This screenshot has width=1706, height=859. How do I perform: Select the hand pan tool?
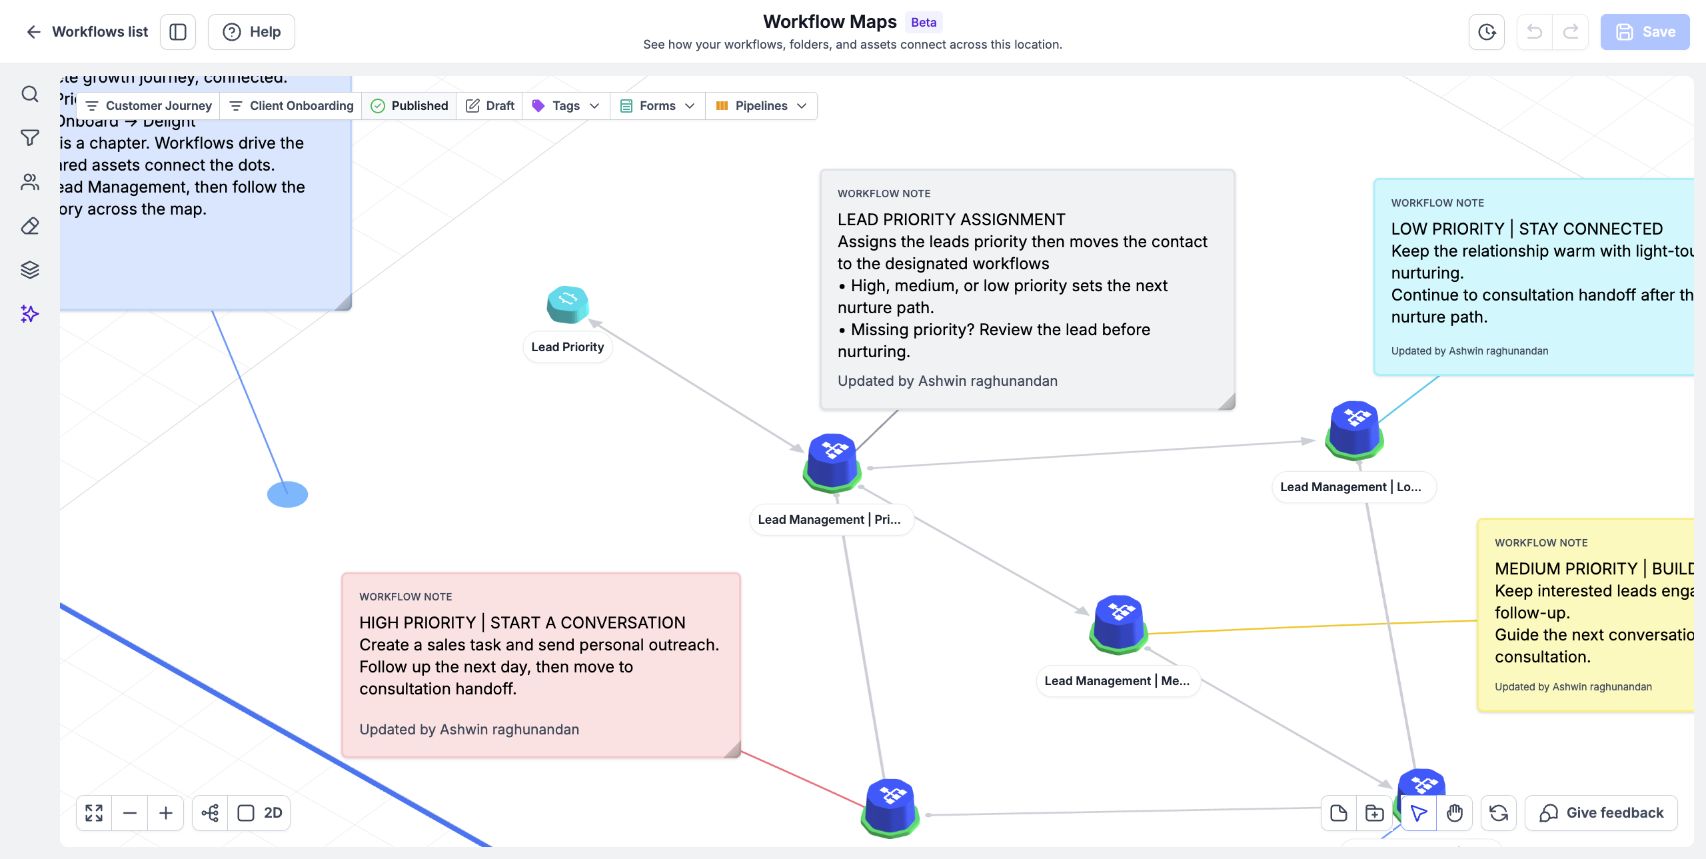pos(1455,813)
